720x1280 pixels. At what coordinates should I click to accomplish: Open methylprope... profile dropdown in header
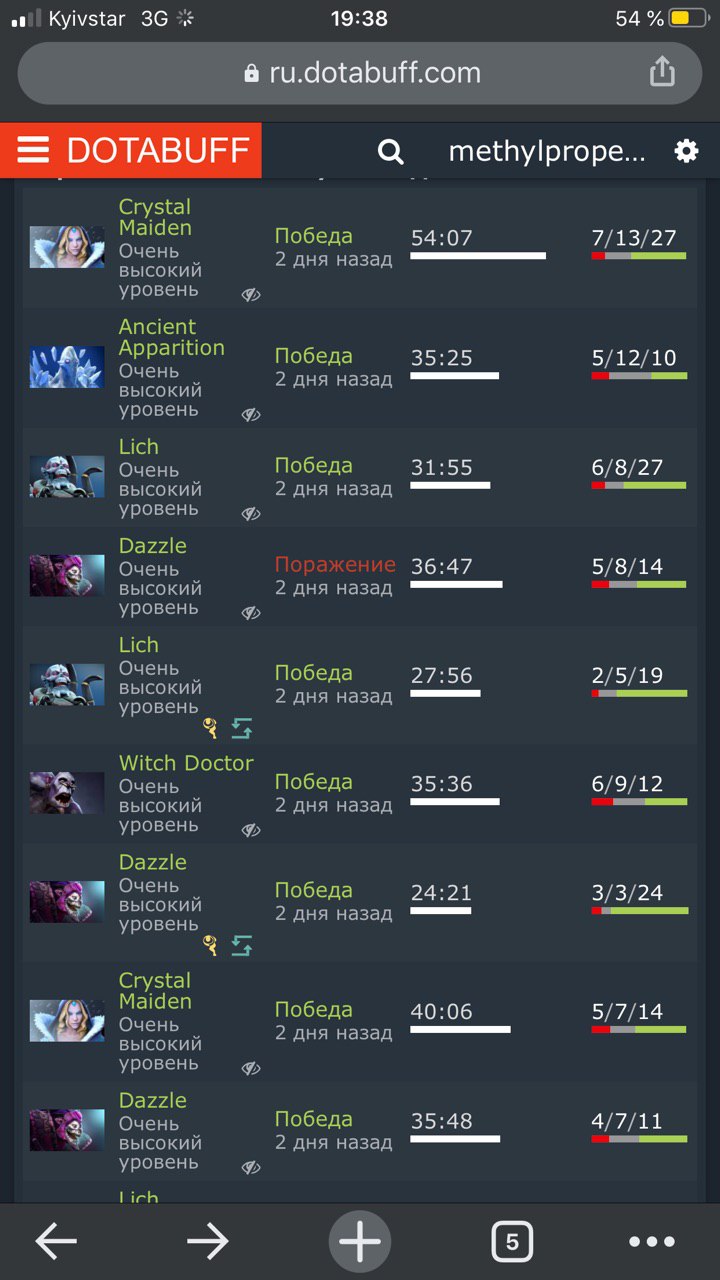pyautogui.click(x=547, y=152)
